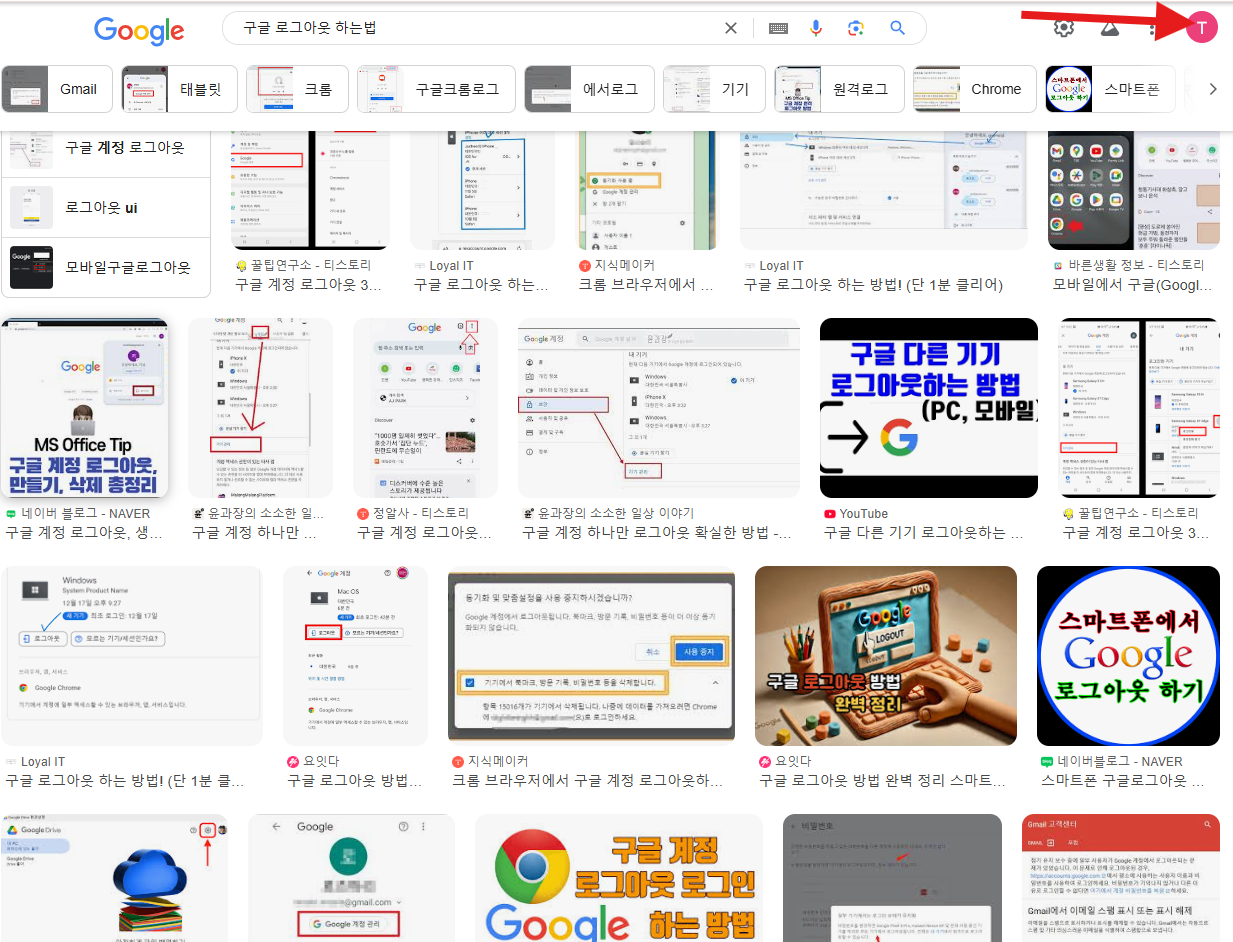Image resolution: width=1233 pixels, height=942 pixels.
Task: Open title 구글 로그아웃 방법 완벽 정리 스마트
Action: (883, 780)
